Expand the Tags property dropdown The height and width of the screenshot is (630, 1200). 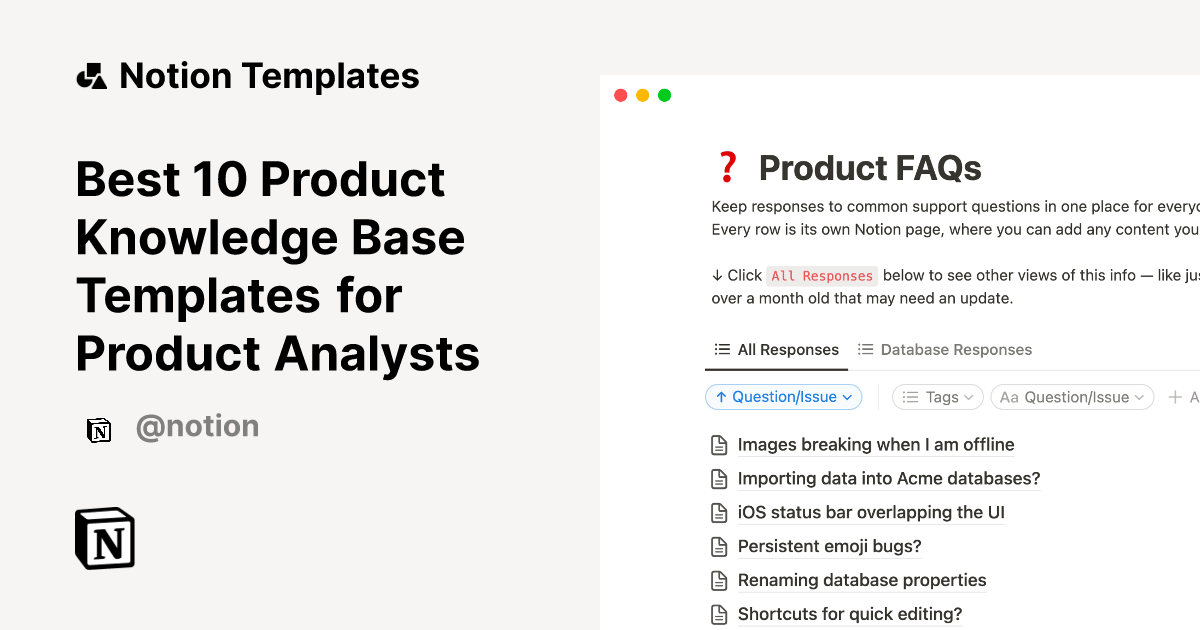[972, 397]
